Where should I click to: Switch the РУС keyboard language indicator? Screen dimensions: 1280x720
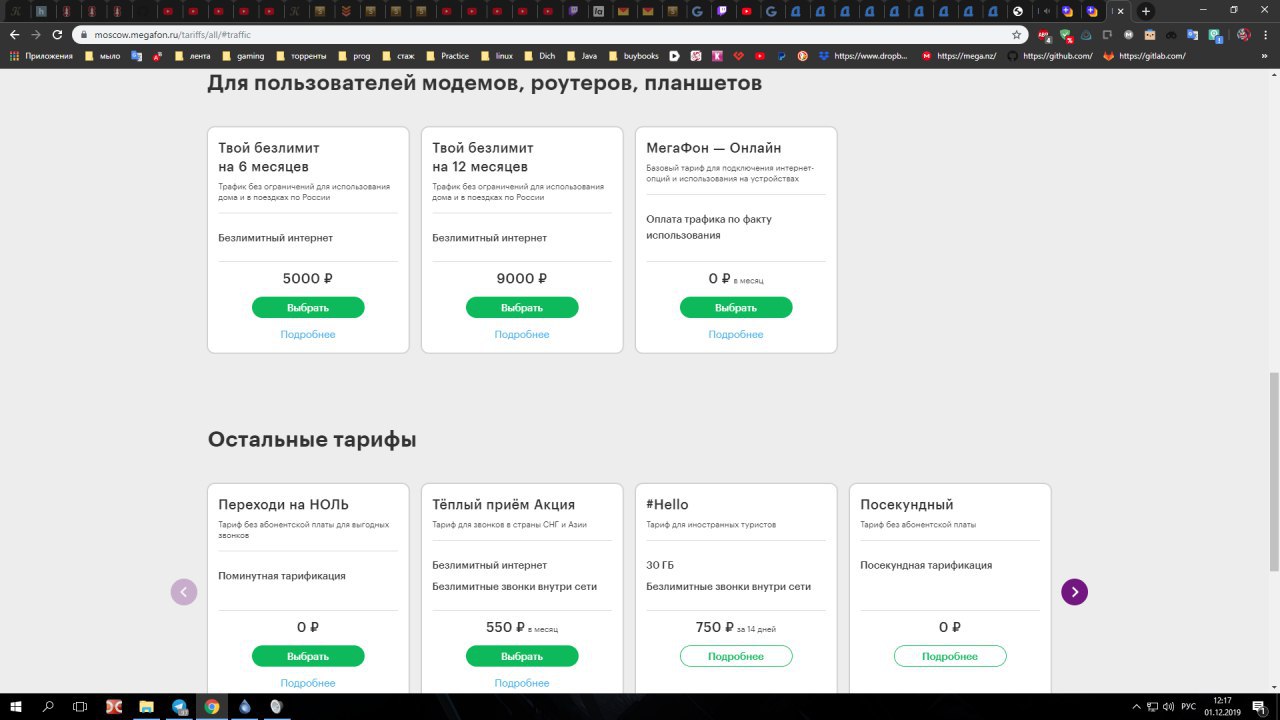pos(1188,706)
